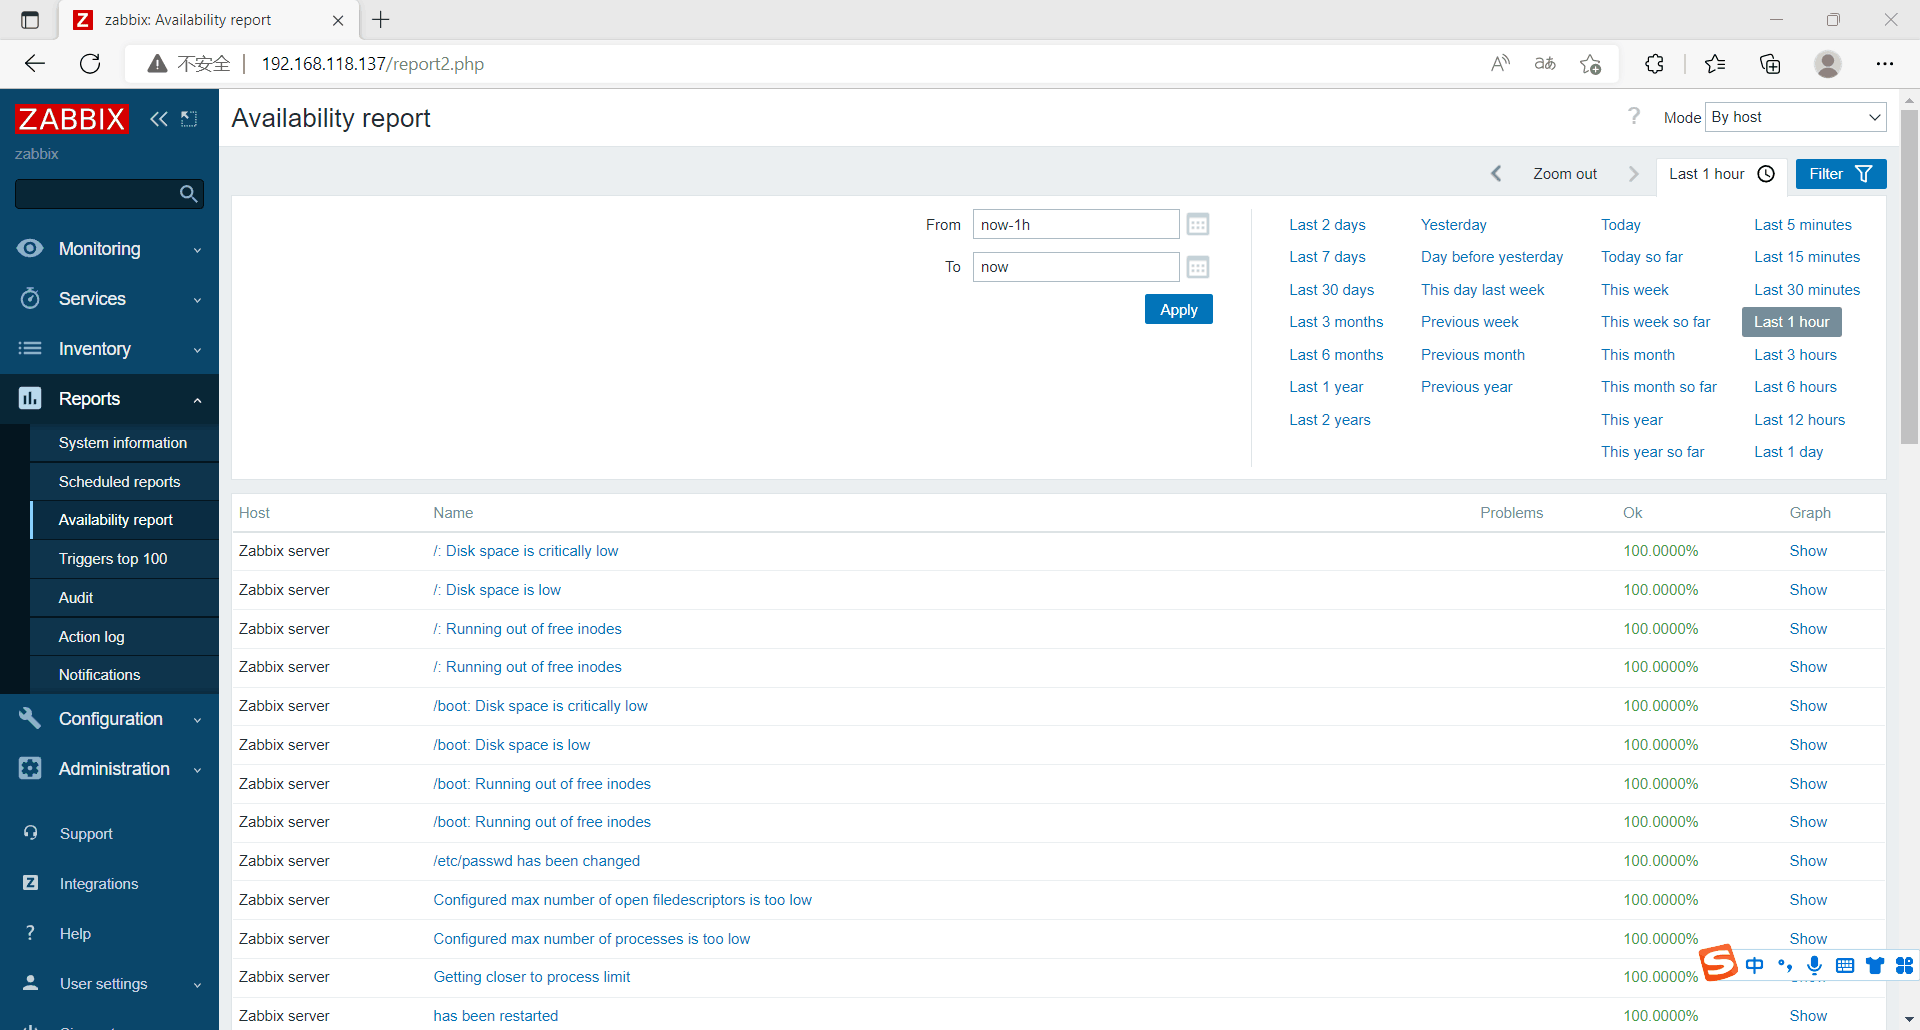Open new browser tab
1920x1030 pixels.
[x=381, y=19]
